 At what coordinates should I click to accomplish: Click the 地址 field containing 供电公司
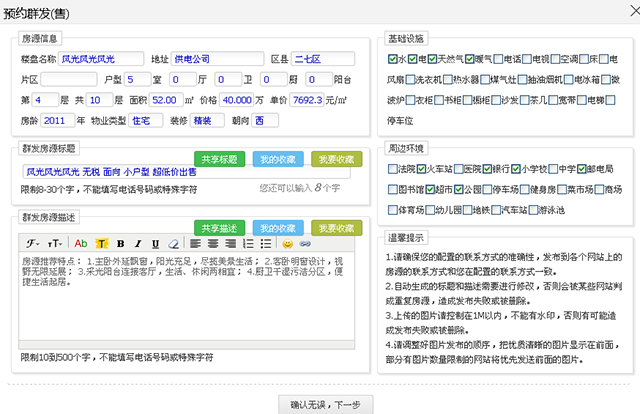pos(217,59)
